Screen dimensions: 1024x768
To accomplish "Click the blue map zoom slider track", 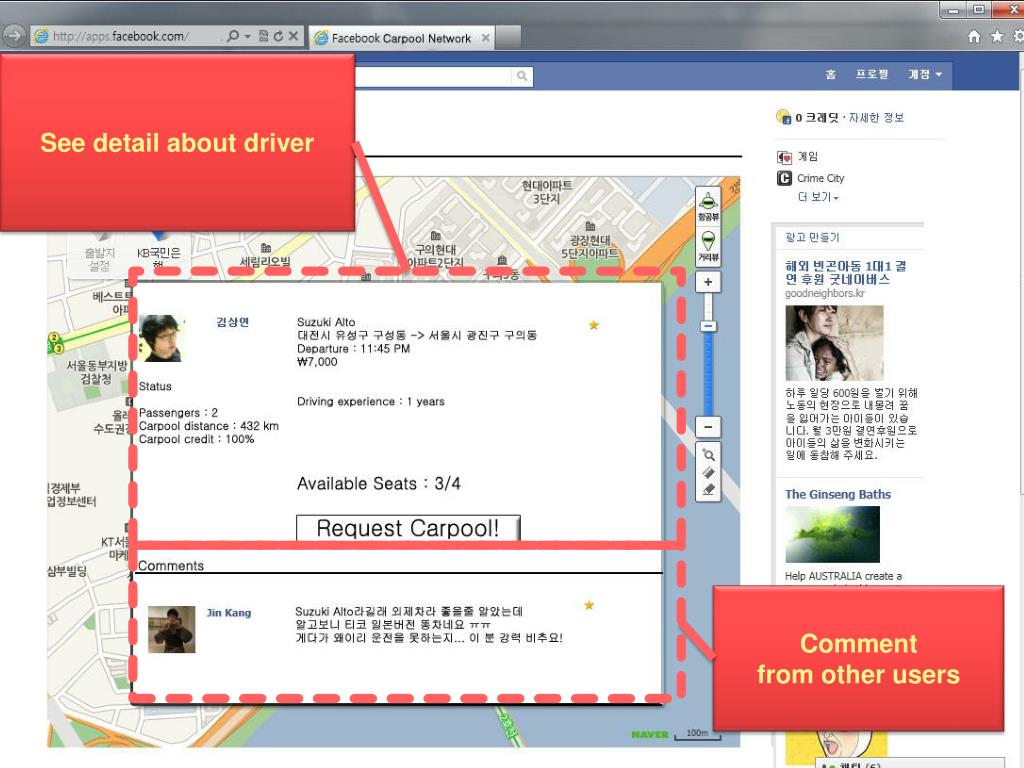I will (x=708, y=372).
